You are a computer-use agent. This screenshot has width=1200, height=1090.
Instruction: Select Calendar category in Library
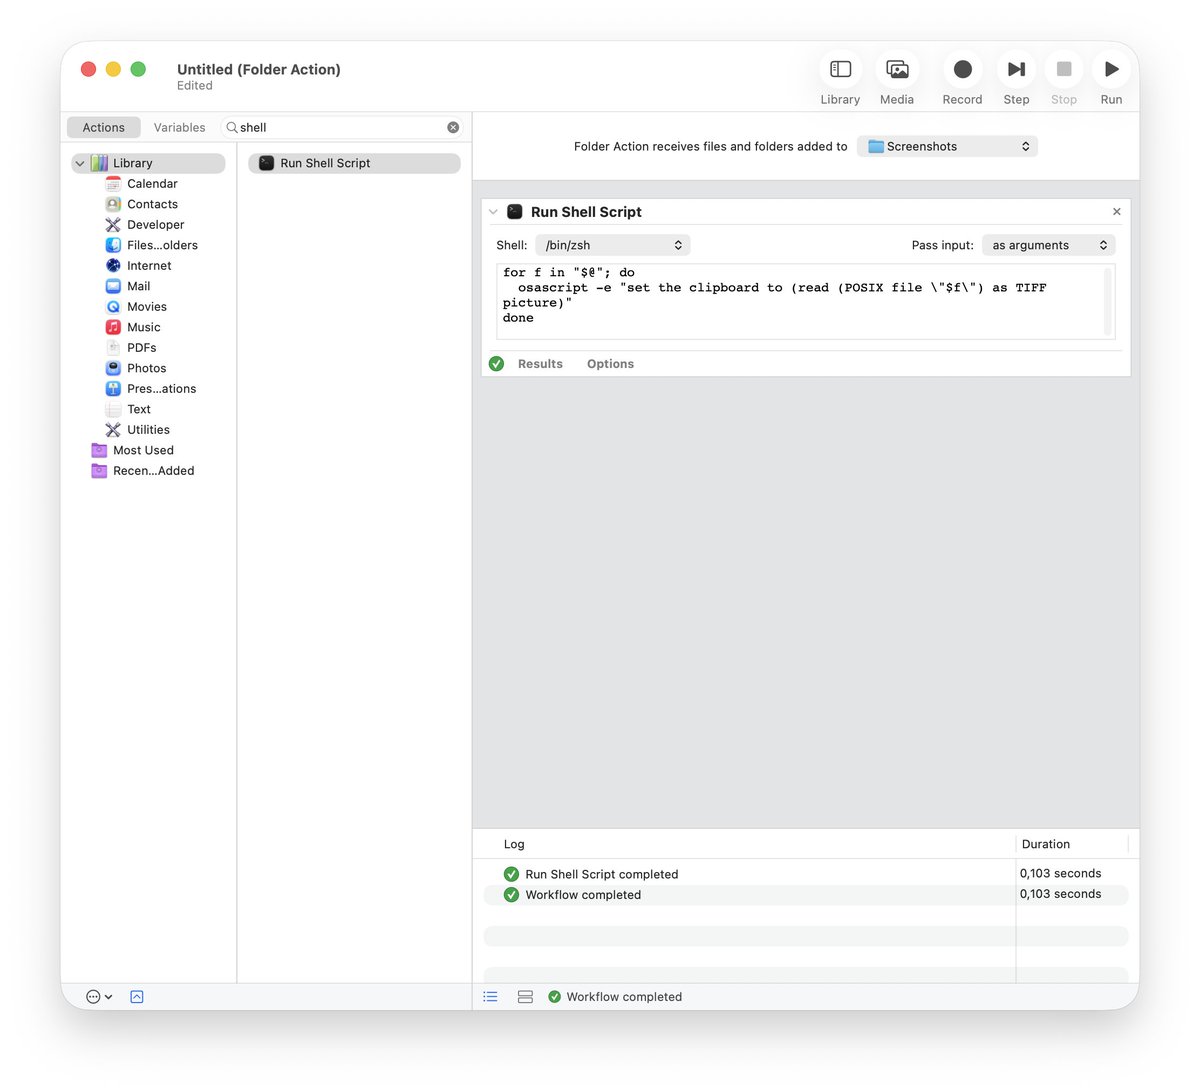tap(152, 184)
